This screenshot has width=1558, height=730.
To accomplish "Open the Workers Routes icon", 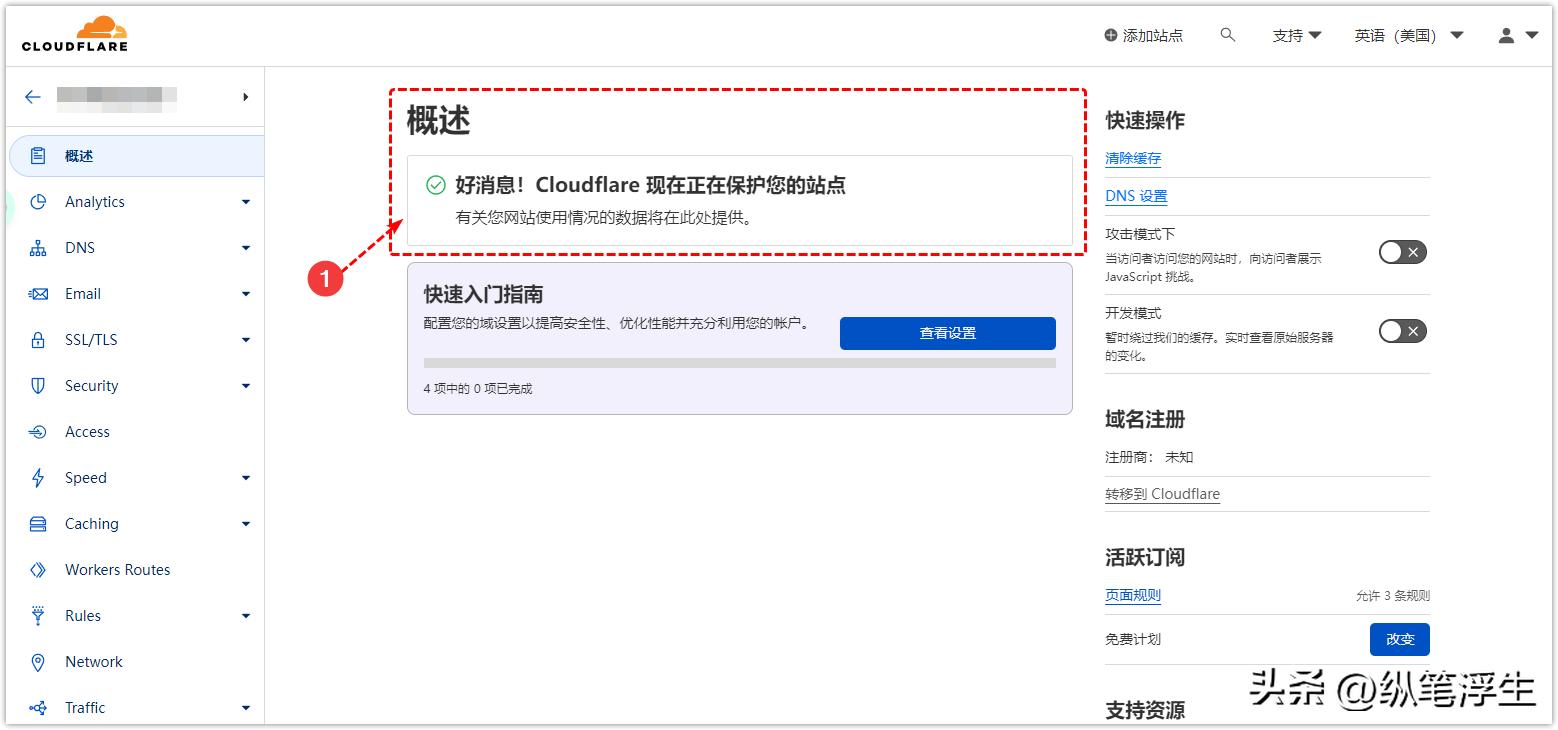I will 37,569.
